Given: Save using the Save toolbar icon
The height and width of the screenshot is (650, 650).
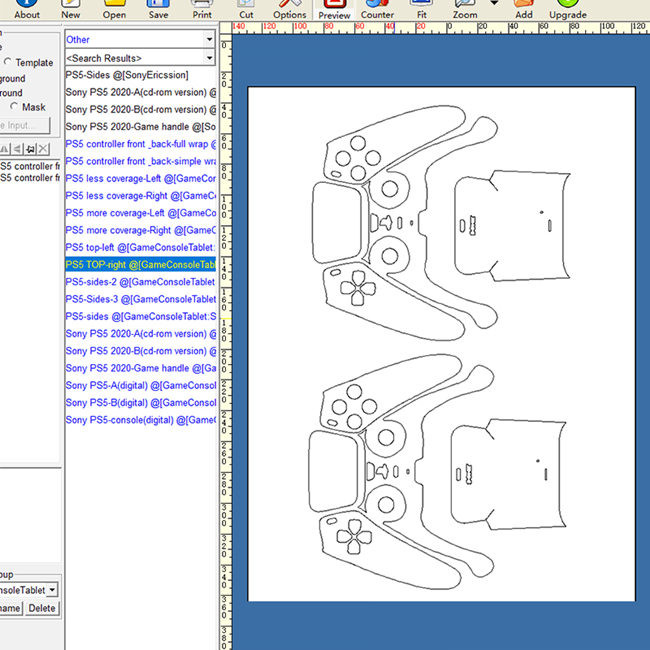Looking at the screenshot, I should click(158, 10).
